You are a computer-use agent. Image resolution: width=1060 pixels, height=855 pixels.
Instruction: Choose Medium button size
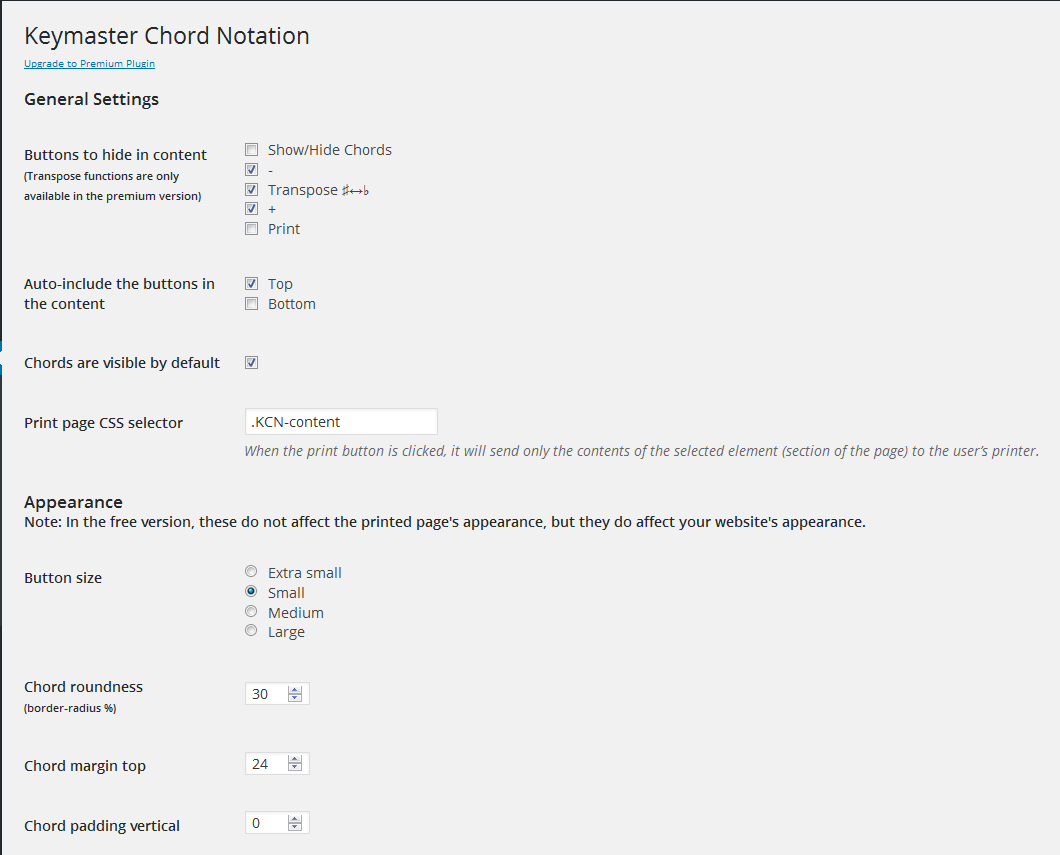[x=251, y=612]
